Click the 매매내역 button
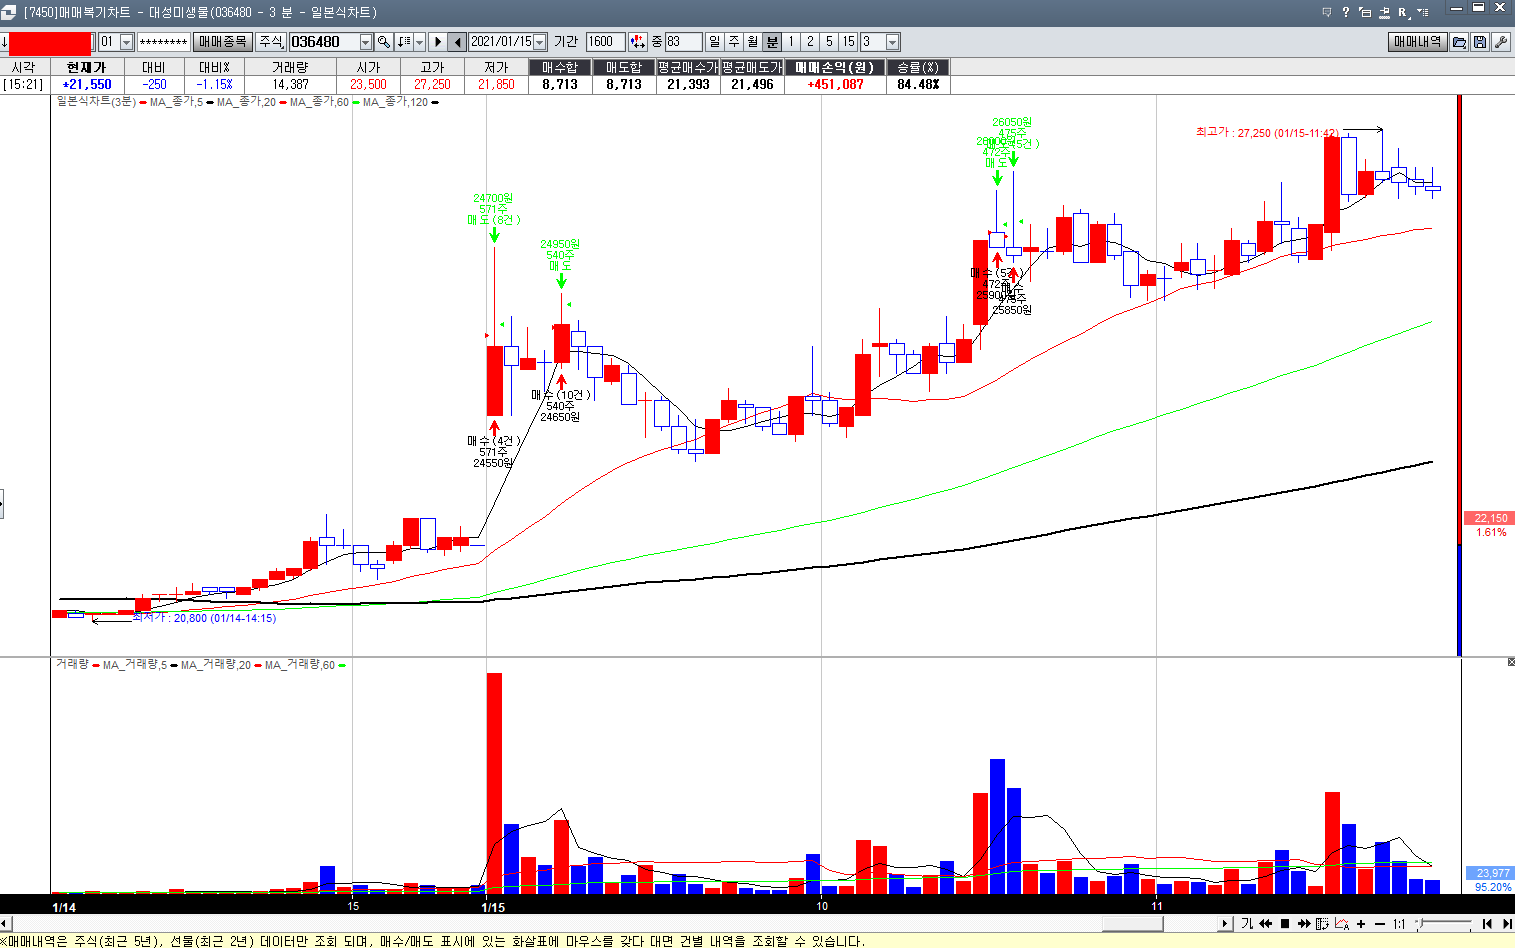1515x948 pixels. coord(1418,42)
